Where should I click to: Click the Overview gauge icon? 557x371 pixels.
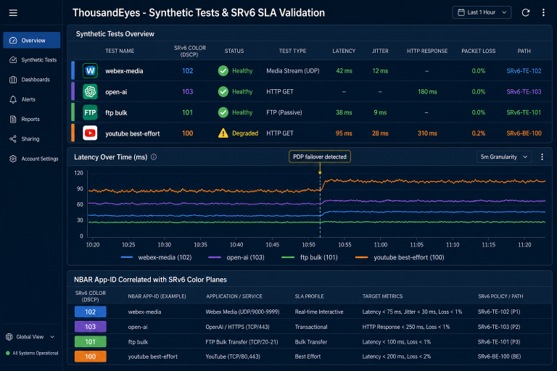click(13, 41)
